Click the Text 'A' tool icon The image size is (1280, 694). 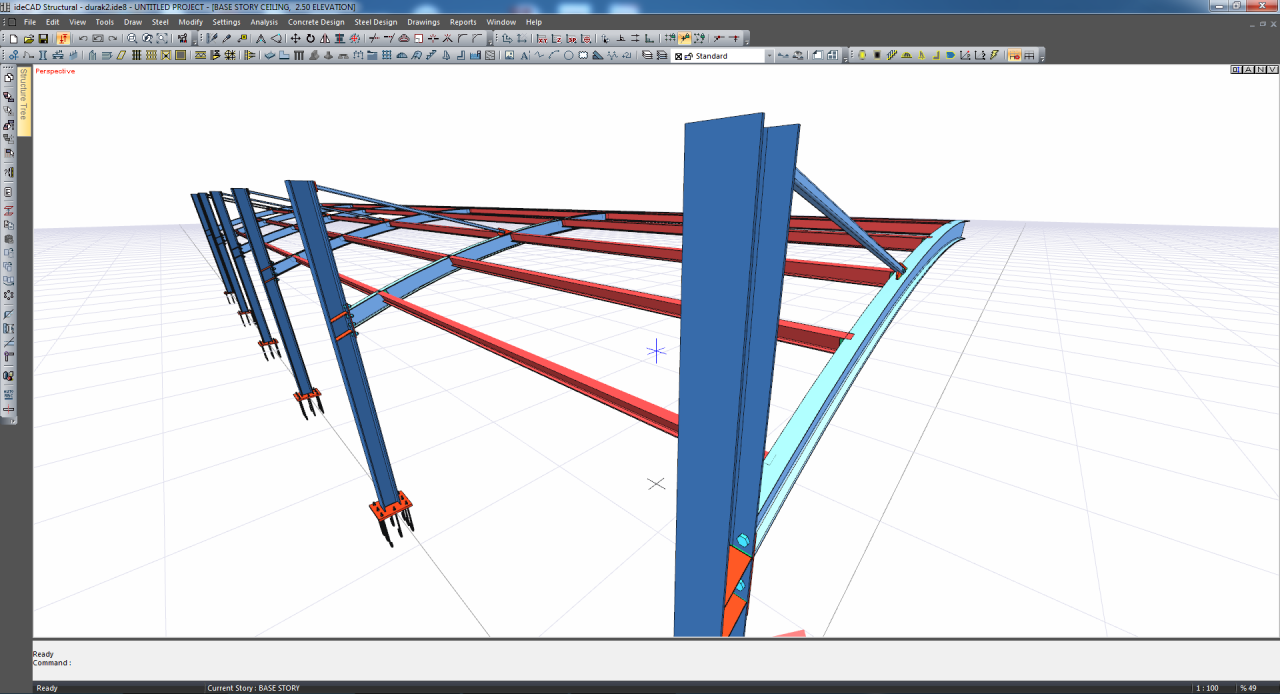(525, 55)
